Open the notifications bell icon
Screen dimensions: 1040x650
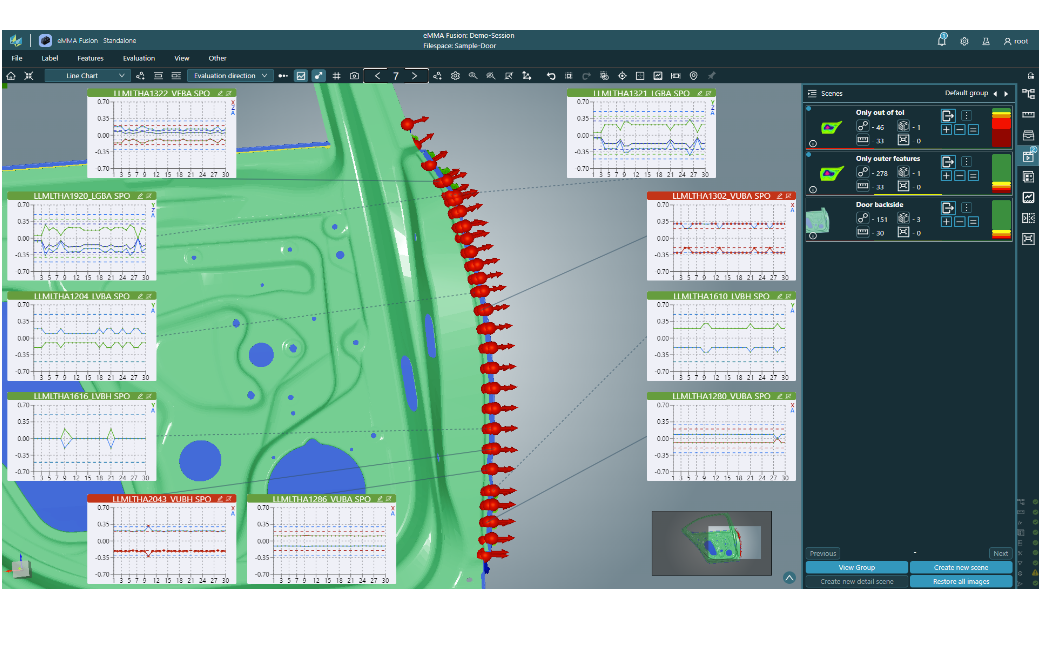[x=942, y=40]
